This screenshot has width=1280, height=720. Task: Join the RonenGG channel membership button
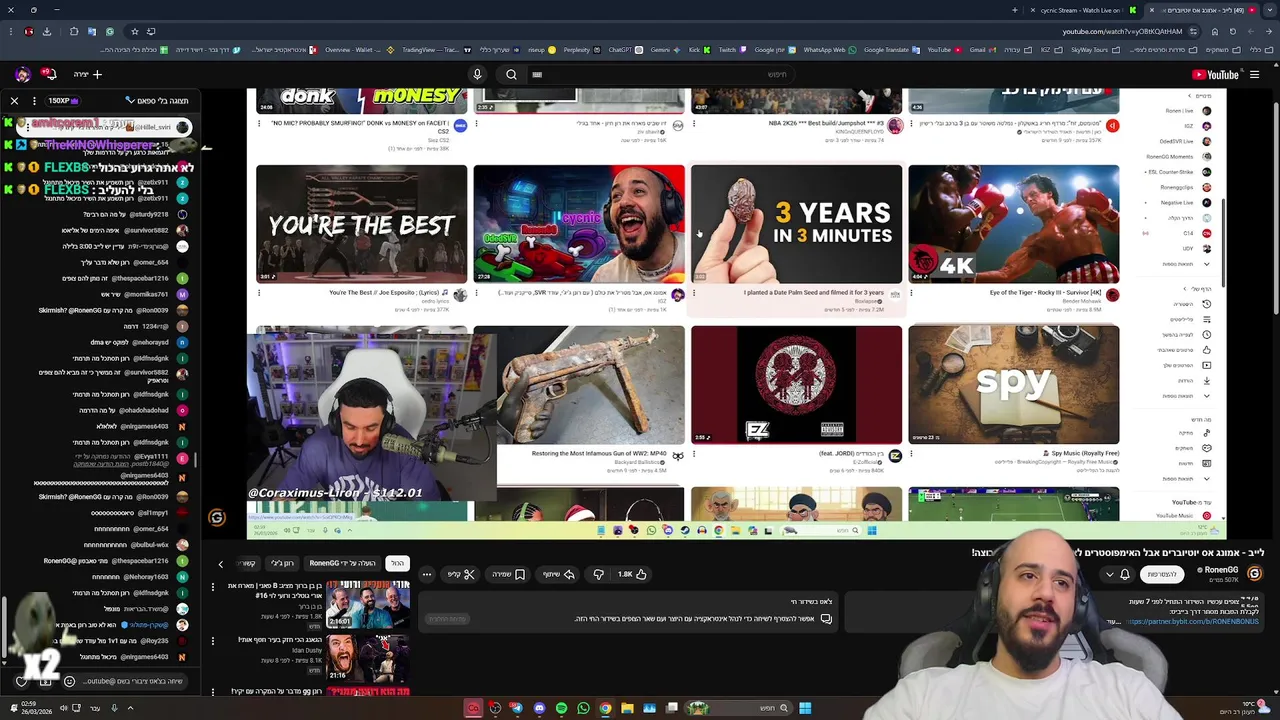[1162, 574]
